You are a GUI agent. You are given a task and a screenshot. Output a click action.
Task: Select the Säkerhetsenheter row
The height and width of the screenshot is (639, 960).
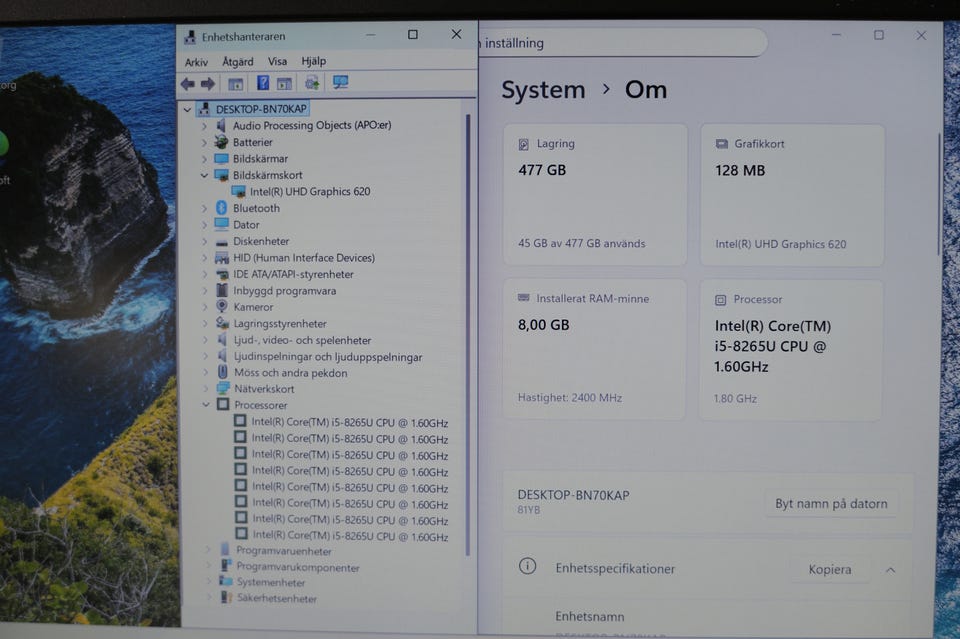click(x=277, y=599)
